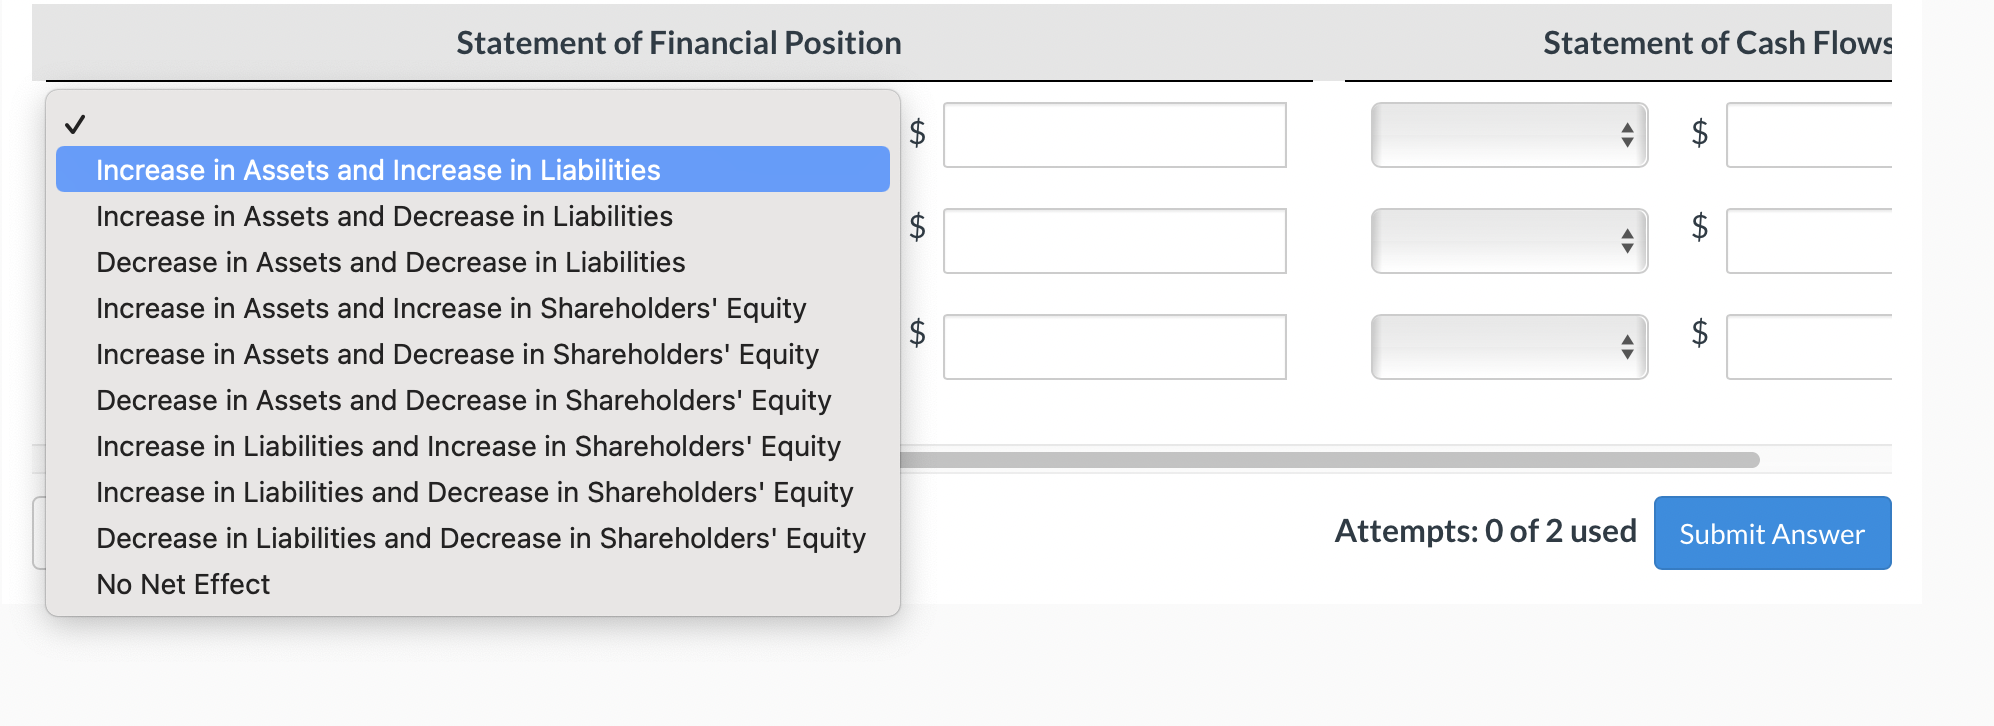Select 'Decrease in Liabilities and Decrease in Shareholders' Equity'
Image resolution: width=1994 pixels, height=726 pixels.
[x=481, y=538]
